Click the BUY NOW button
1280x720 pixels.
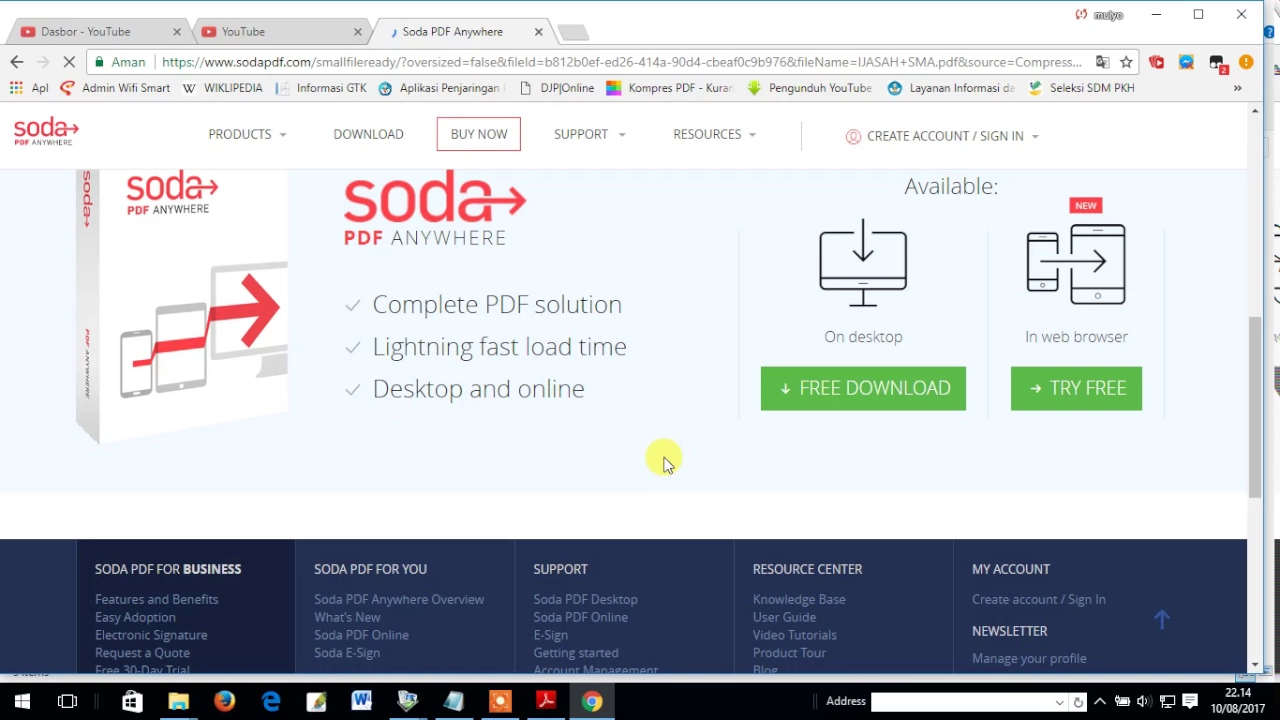tap(478, 134)
